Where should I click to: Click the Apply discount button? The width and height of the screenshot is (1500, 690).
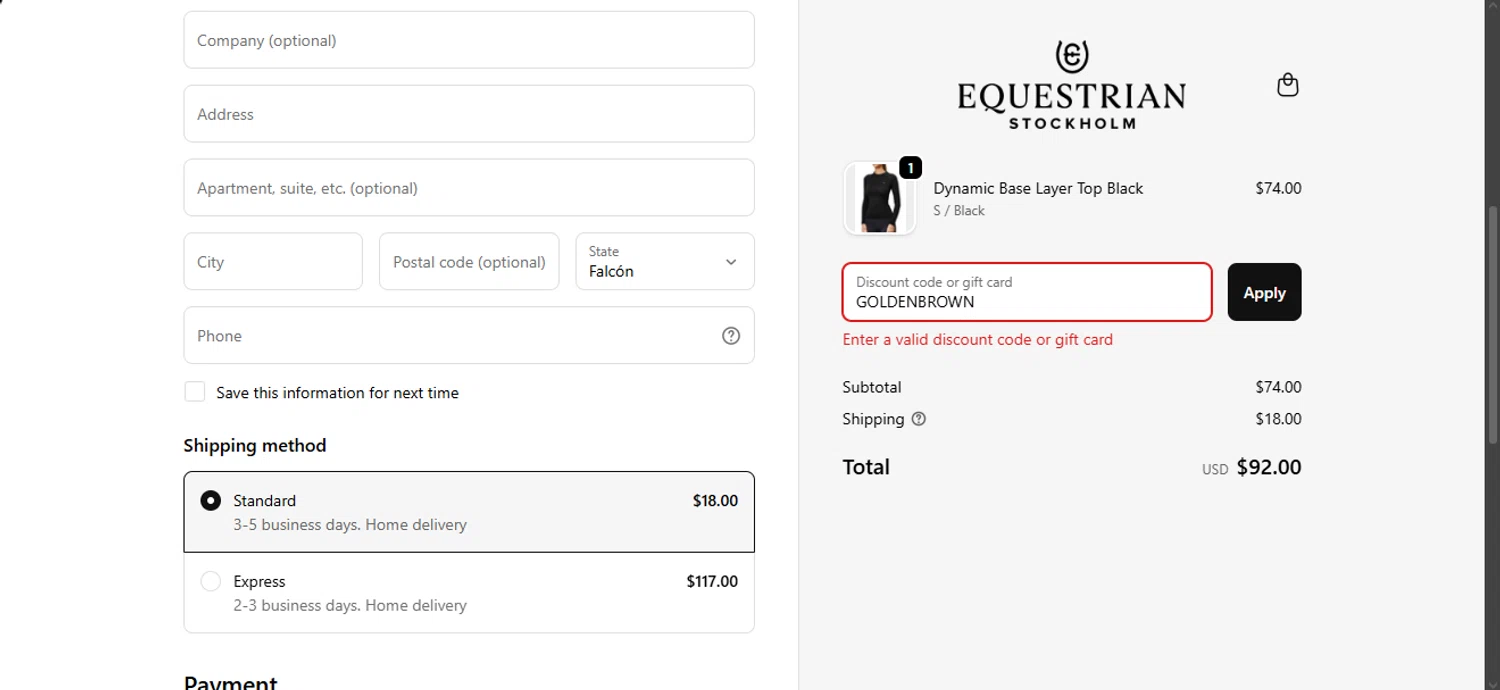(1264, 292)
